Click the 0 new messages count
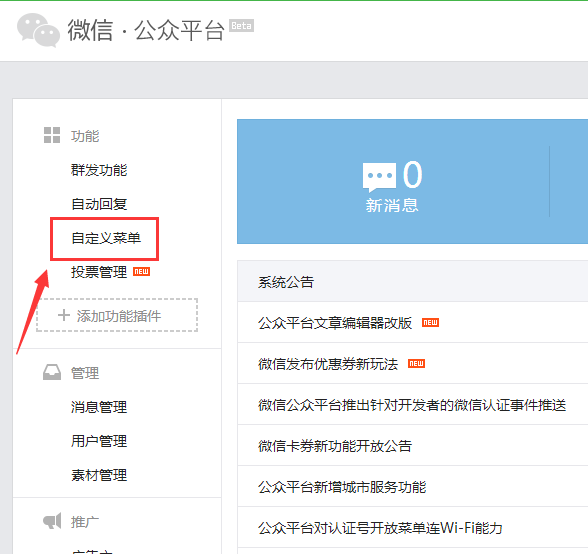Screen dimensions: 588x554 click(412, 174)
